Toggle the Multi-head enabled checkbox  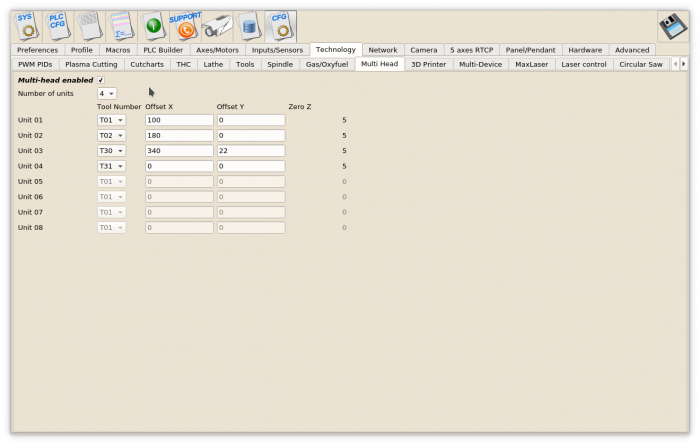pos(101,80)
